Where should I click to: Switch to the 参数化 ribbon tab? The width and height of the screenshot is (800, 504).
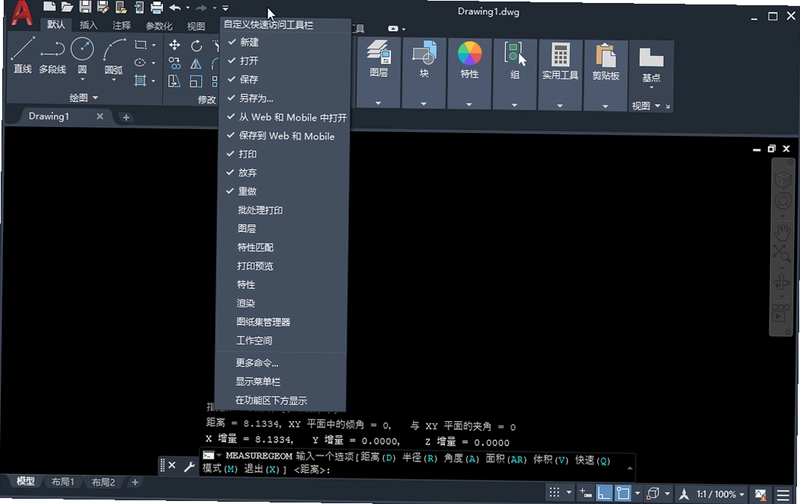(x=159, y=26)
